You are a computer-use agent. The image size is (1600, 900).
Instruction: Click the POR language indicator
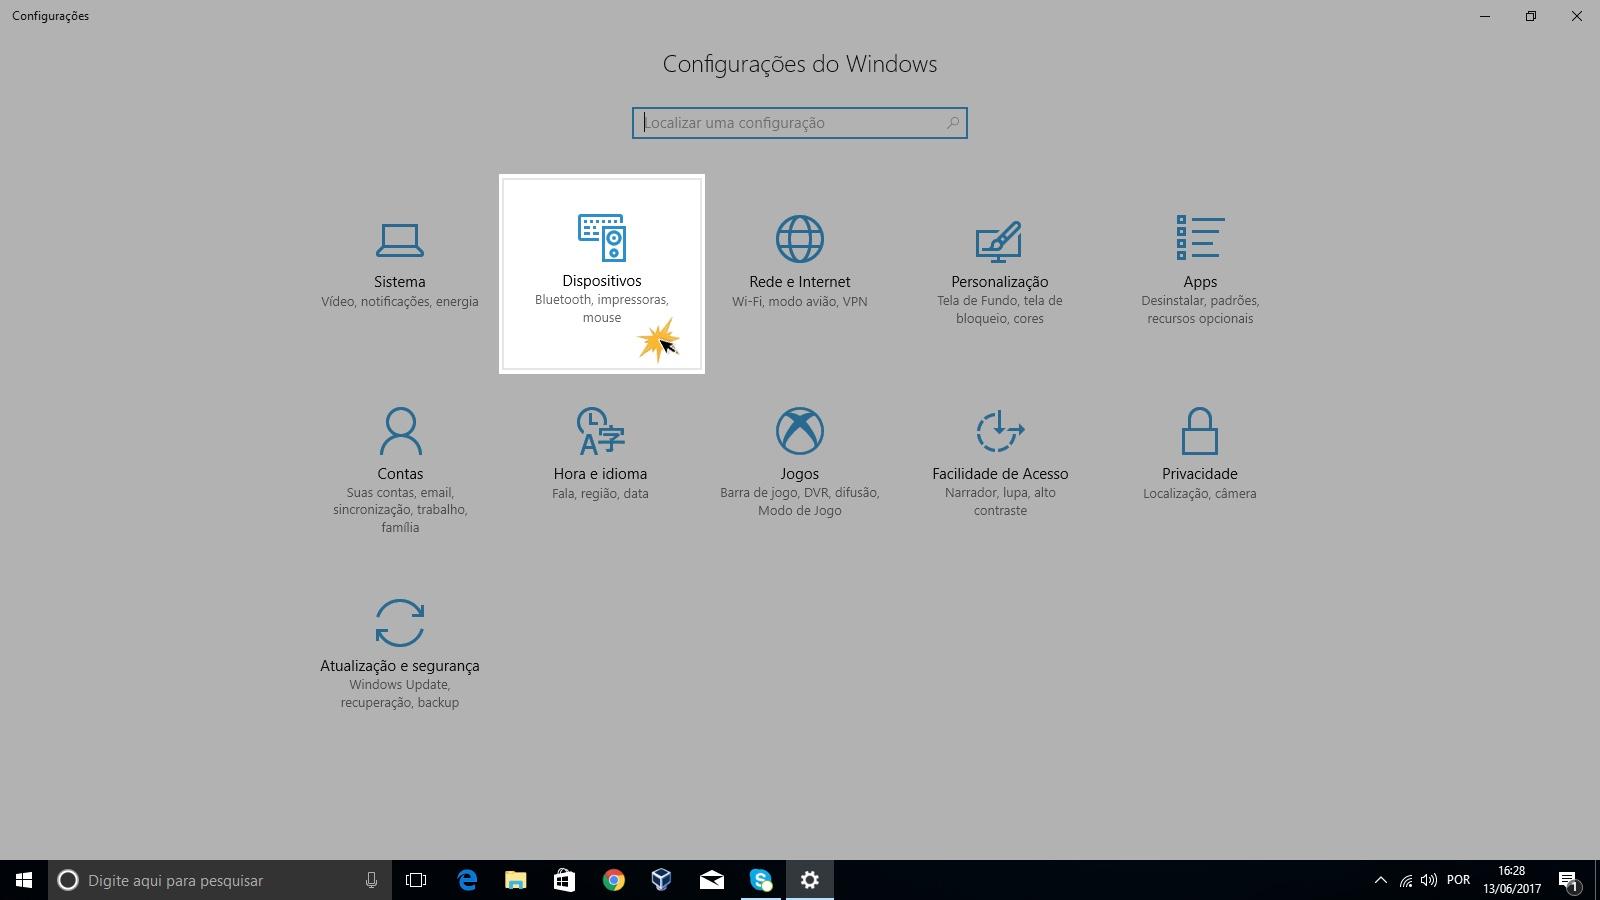1458,880
